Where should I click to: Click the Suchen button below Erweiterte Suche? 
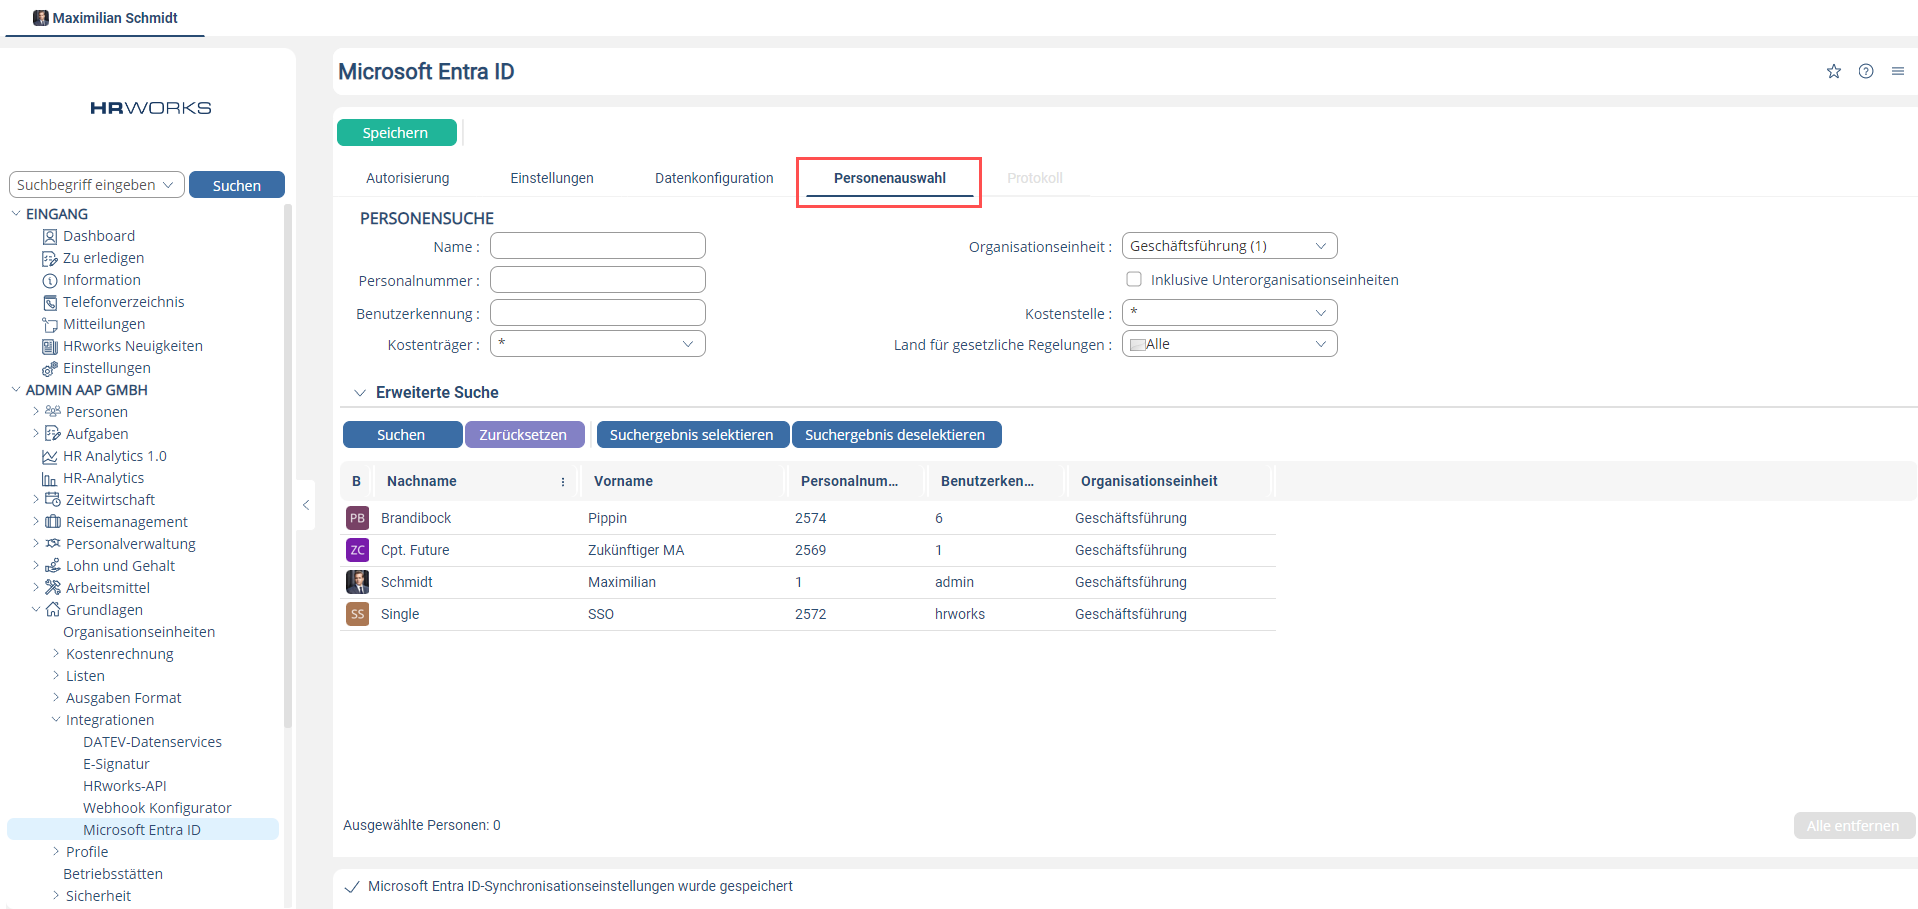pyautogui.click(x=402, y=435)
